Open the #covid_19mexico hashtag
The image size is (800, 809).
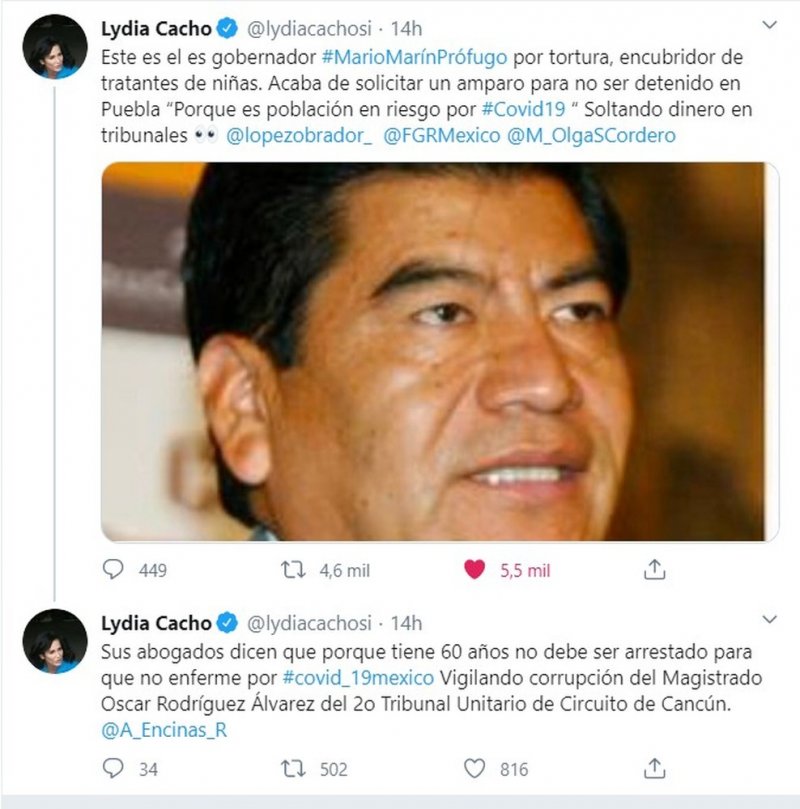click(x=358, y=678)
